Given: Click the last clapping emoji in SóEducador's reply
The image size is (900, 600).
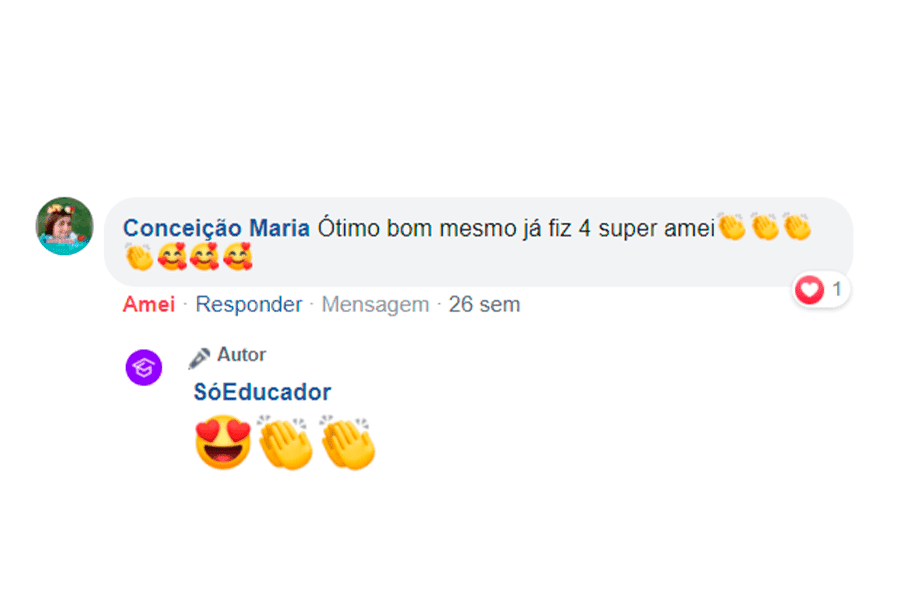Looking at the screenshot, I should [x=347, y=442].
